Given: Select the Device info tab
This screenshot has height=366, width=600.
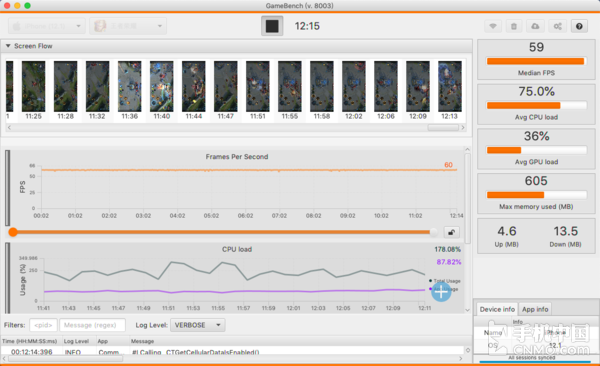Looking at the screenshot, I should coord(497,309).
